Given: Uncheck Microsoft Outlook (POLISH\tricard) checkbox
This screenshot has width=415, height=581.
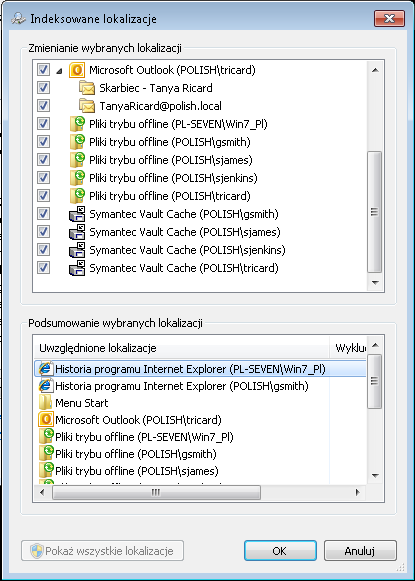Looking at the screenshot, I should click(x=43, y=70).
